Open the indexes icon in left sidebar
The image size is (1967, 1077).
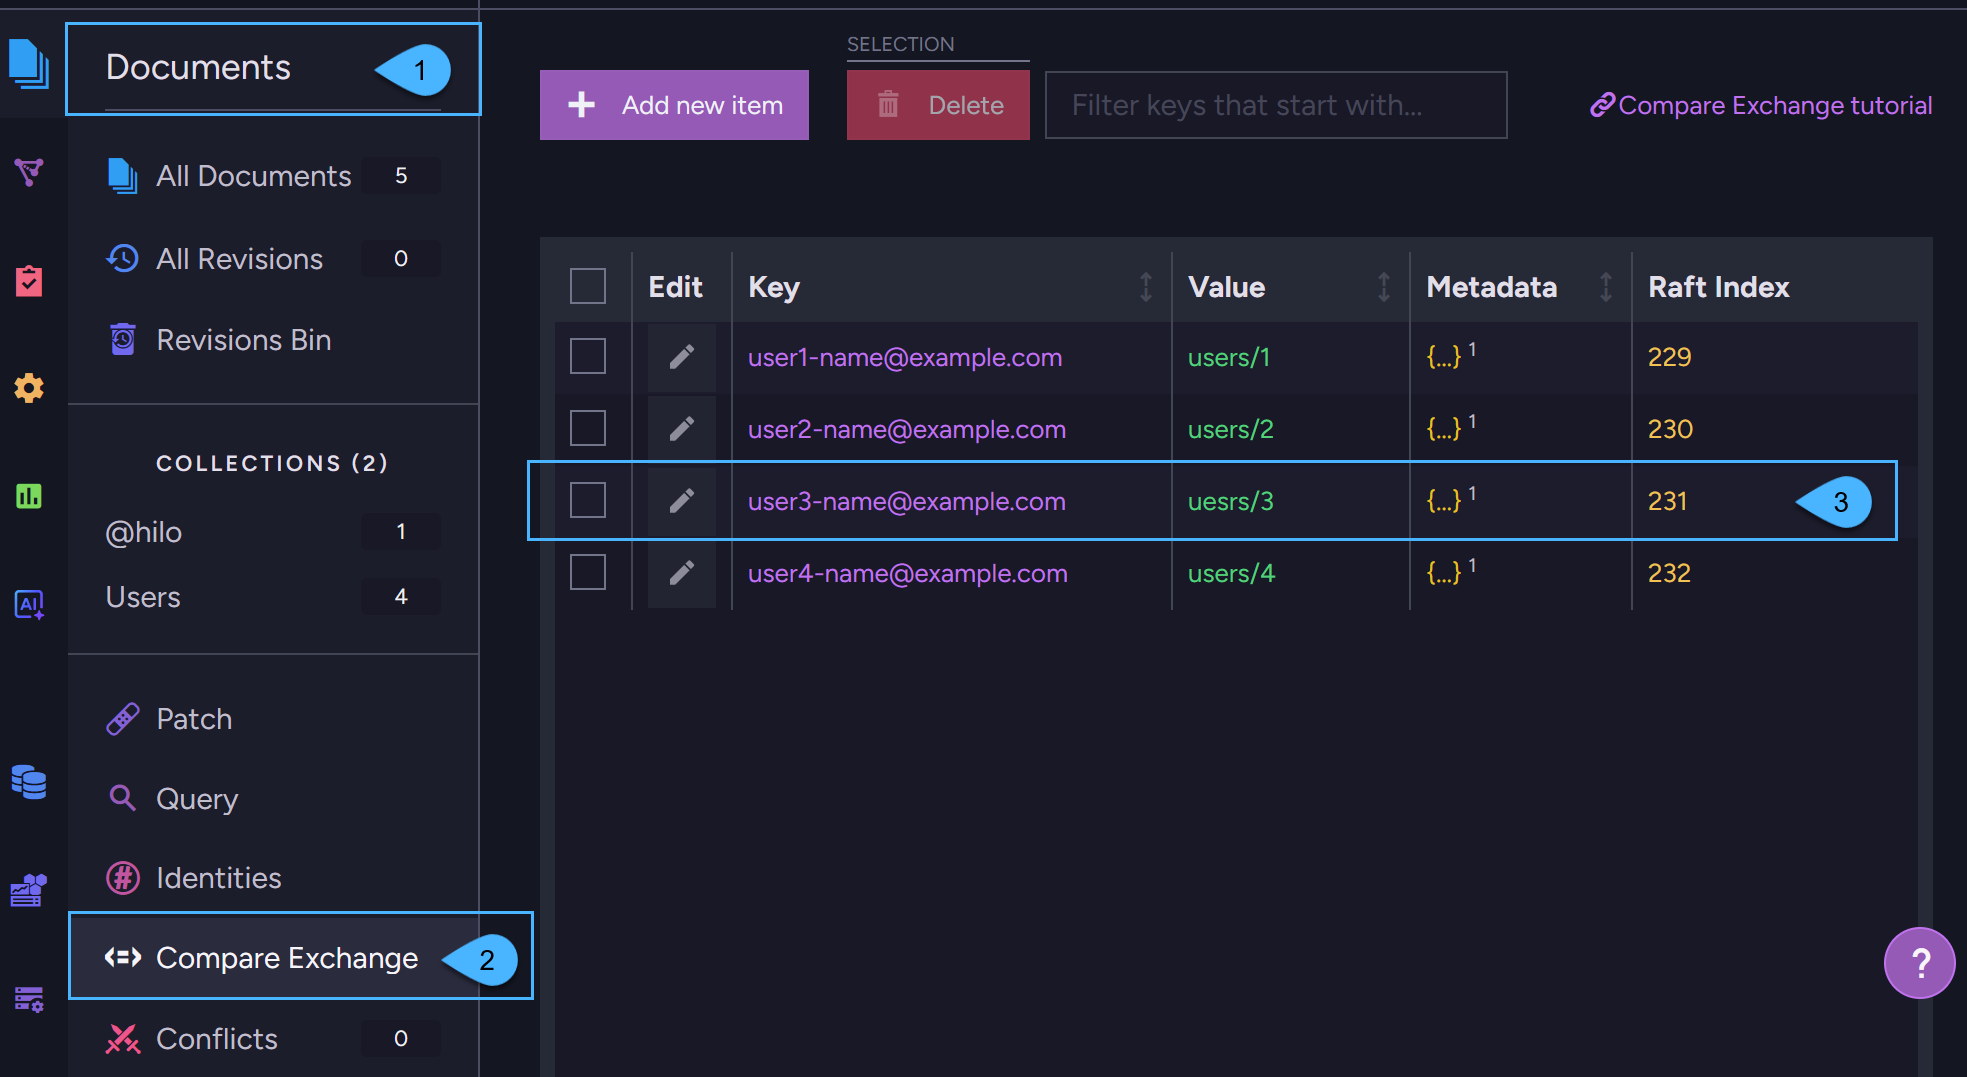pos(29,173)
